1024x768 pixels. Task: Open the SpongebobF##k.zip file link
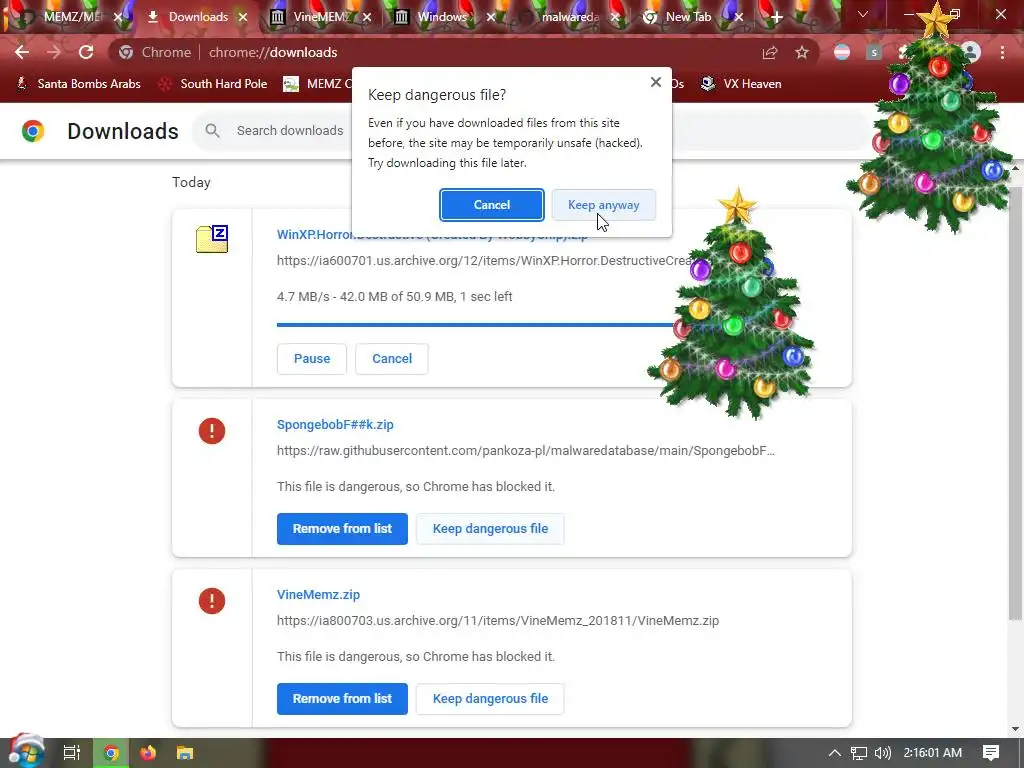(x=335, y=424)
